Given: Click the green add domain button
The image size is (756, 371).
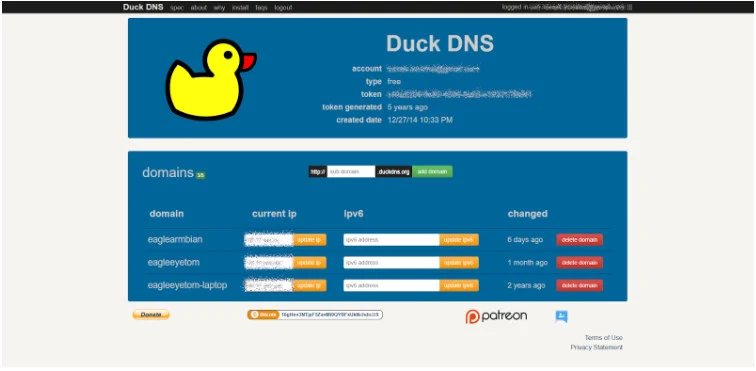Looking at the screenshot, I should [x=432, y=171].
